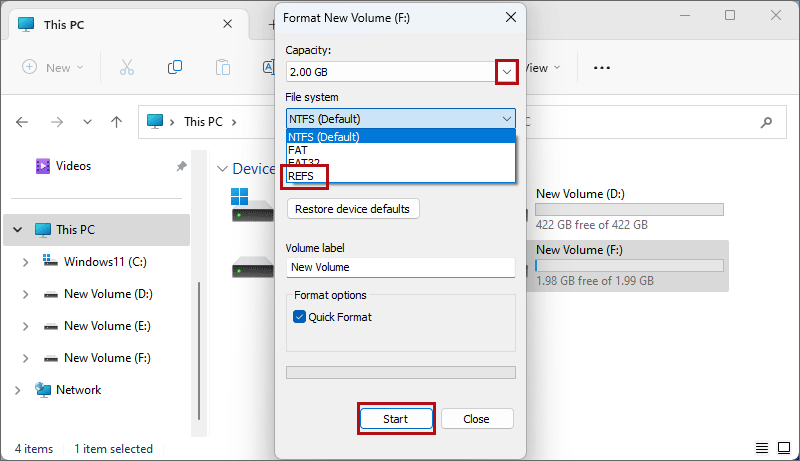
Task: Click the New Volume (F:) drive tile
Action: [x=628, y=265]
